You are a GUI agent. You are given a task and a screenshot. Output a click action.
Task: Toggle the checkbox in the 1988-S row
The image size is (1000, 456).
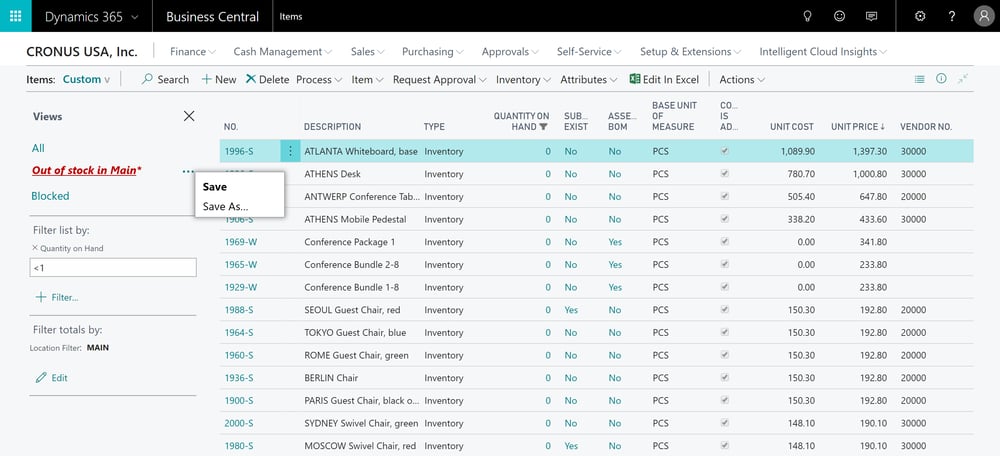click(724, 309)
